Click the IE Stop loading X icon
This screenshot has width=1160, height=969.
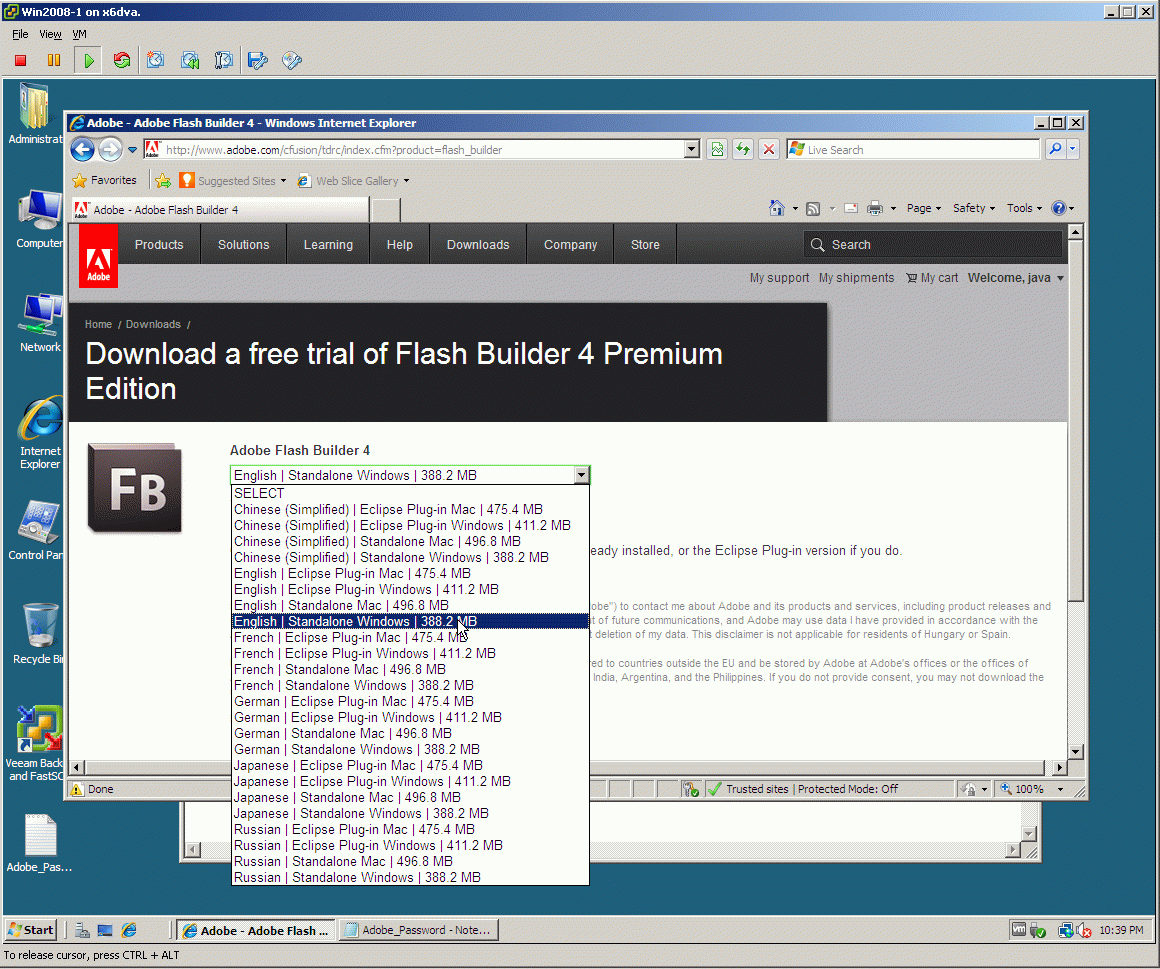(x=769, y=150)
